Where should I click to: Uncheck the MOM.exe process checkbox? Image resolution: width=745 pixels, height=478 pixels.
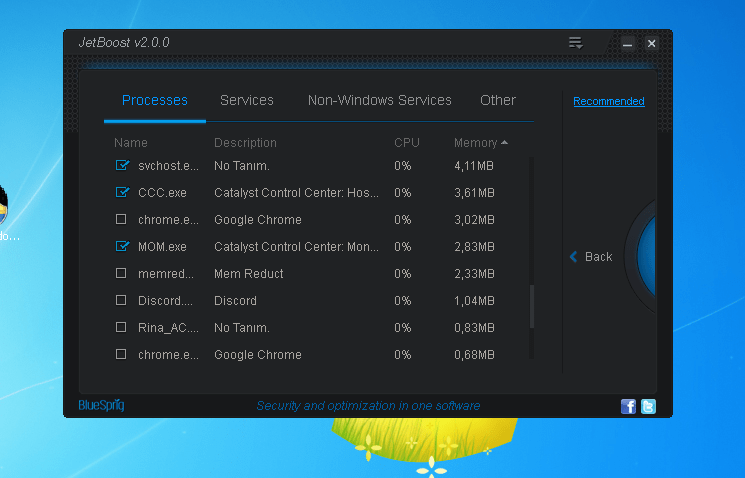pyautogui.click(x=122, y=246)
